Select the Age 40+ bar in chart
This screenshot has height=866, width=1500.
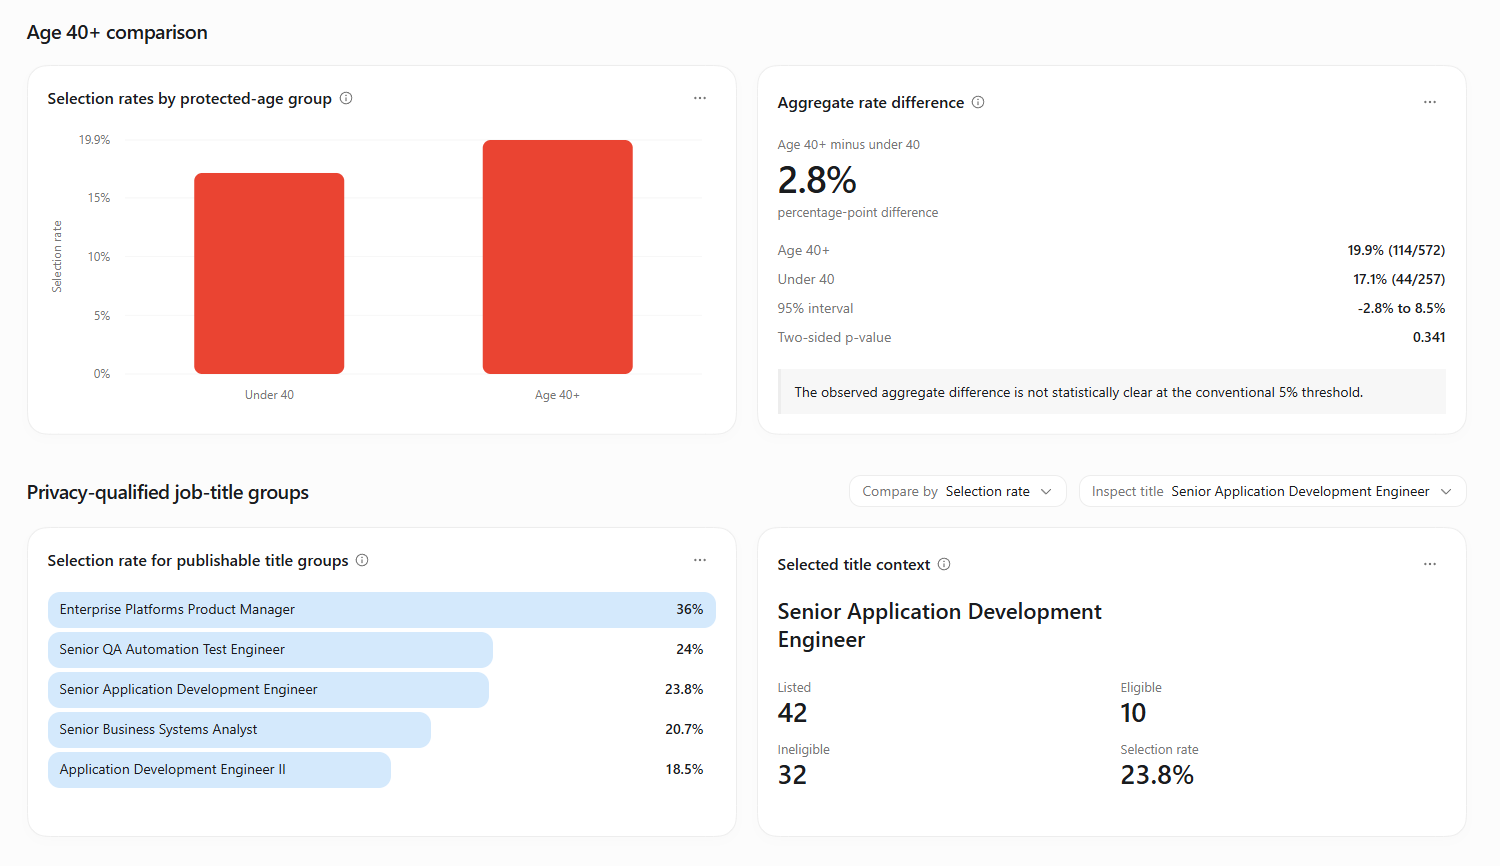pos(558,257)
